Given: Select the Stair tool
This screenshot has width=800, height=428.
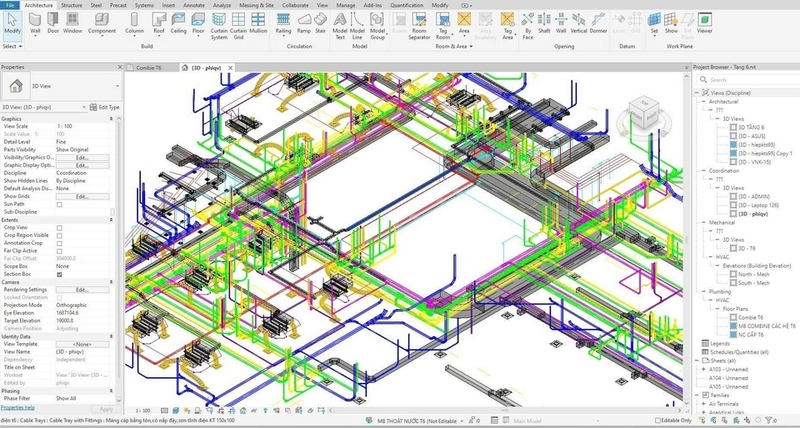Looking at the screenshot, I should [x=320, y=24].
